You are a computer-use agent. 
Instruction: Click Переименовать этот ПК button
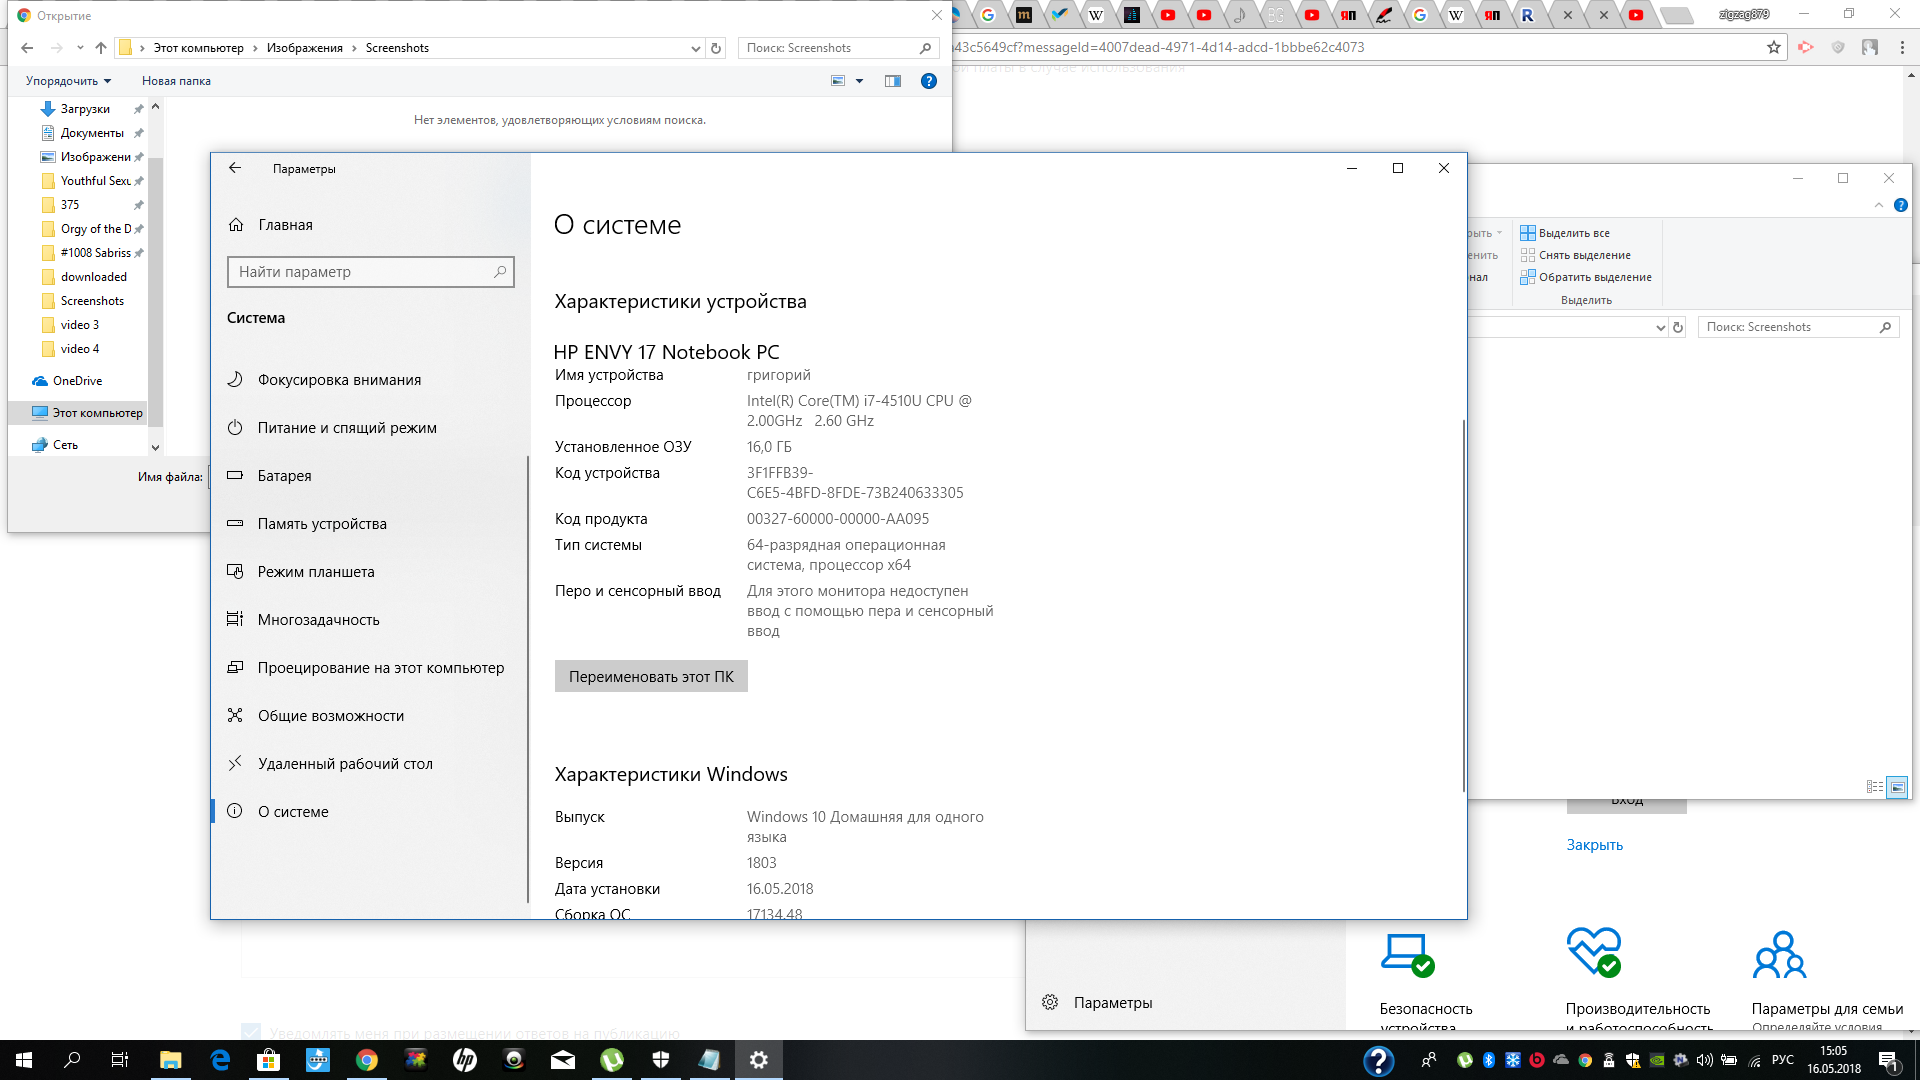pyautogui.click(x=651, y=677)
